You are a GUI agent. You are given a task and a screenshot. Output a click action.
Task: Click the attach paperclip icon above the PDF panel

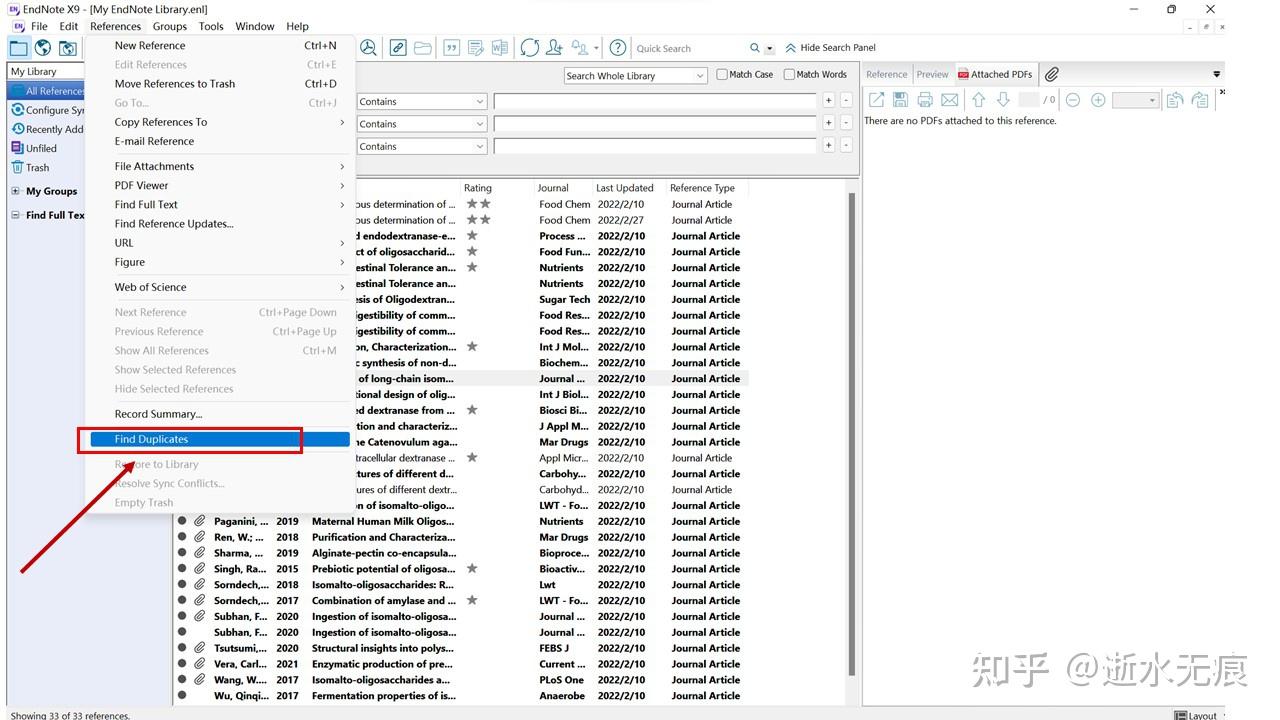(x=1051, y=73)
